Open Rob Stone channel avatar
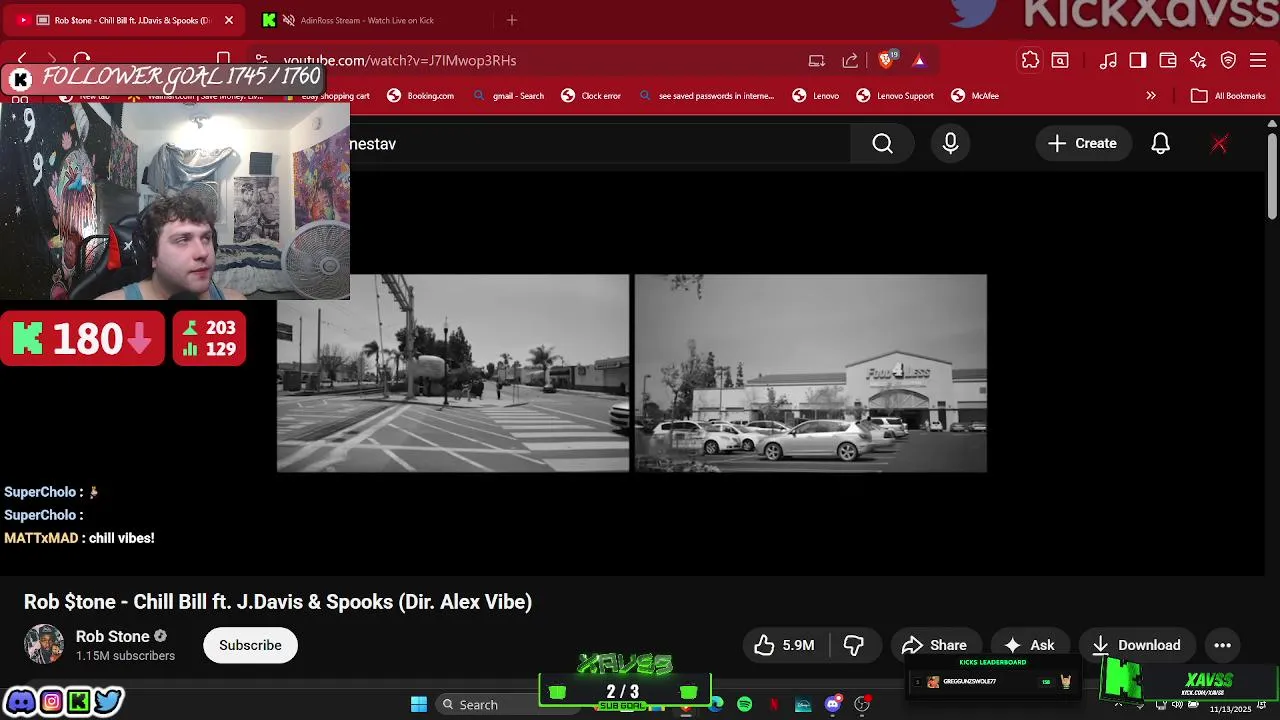The height and width of the screenshot is (720, 1280). (44, 645)
